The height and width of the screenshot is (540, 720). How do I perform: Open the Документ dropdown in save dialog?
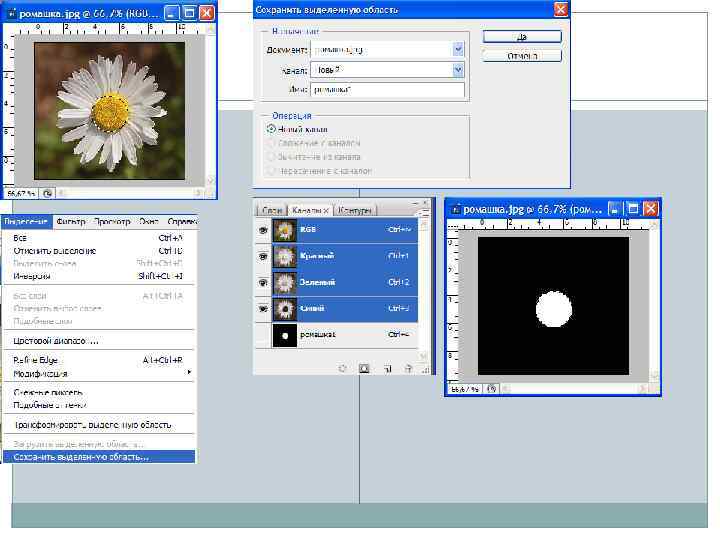(x=458, y=49)
